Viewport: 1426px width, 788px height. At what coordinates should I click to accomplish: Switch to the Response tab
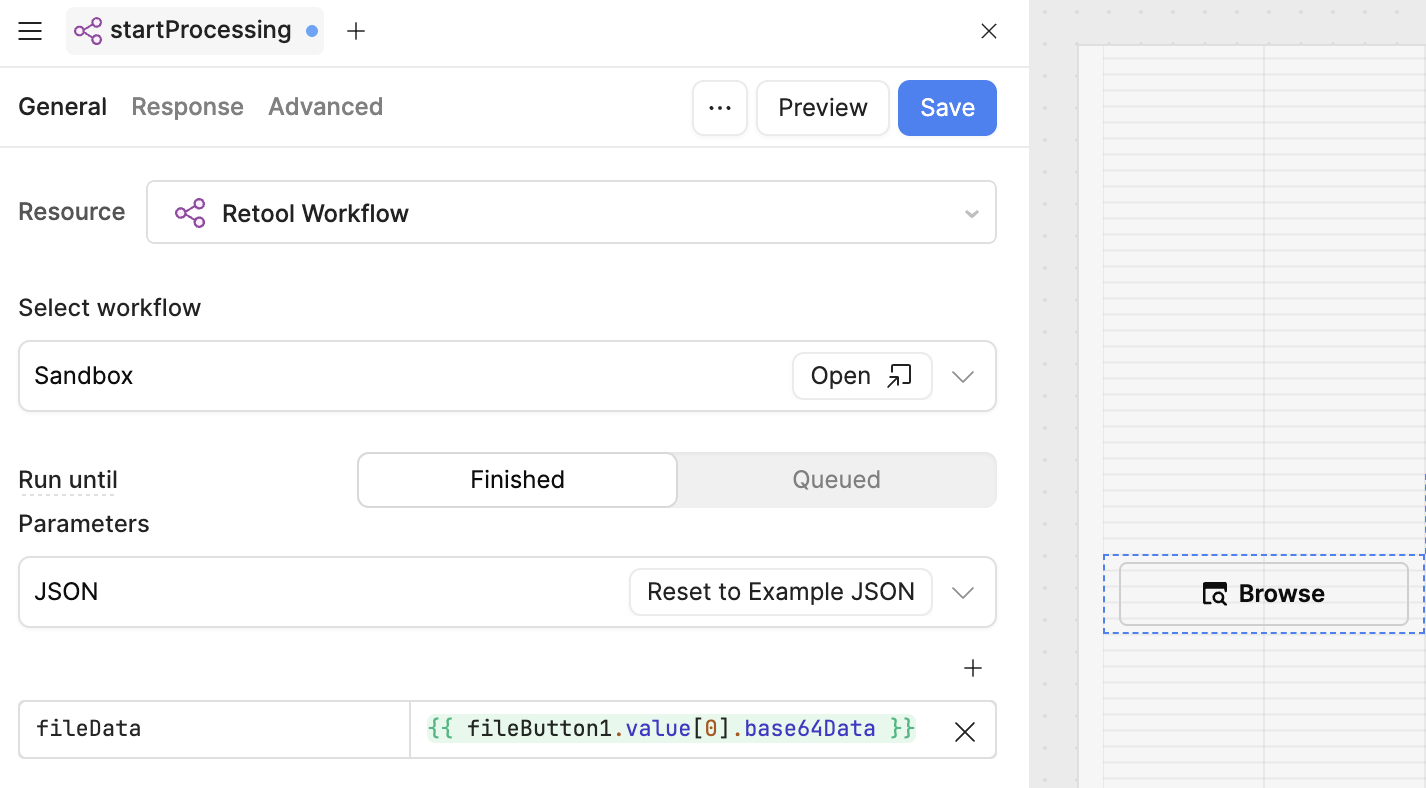point(188,107)
